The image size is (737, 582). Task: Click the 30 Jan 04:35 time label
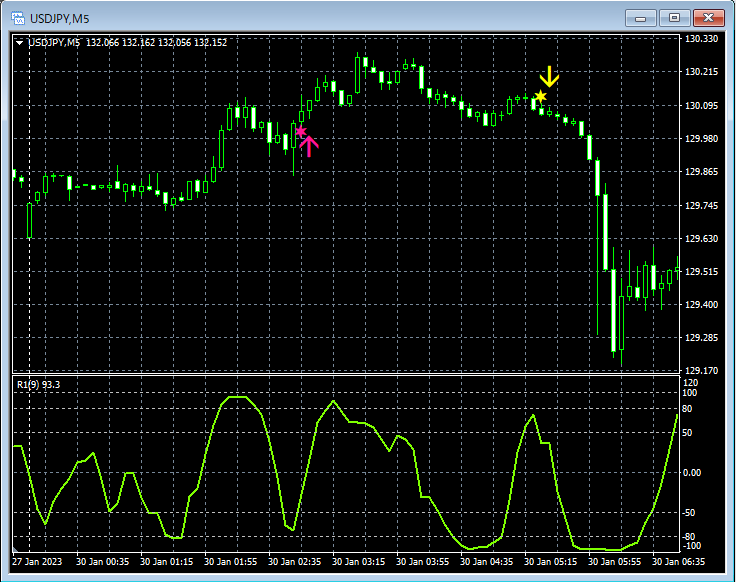(486, 561)
